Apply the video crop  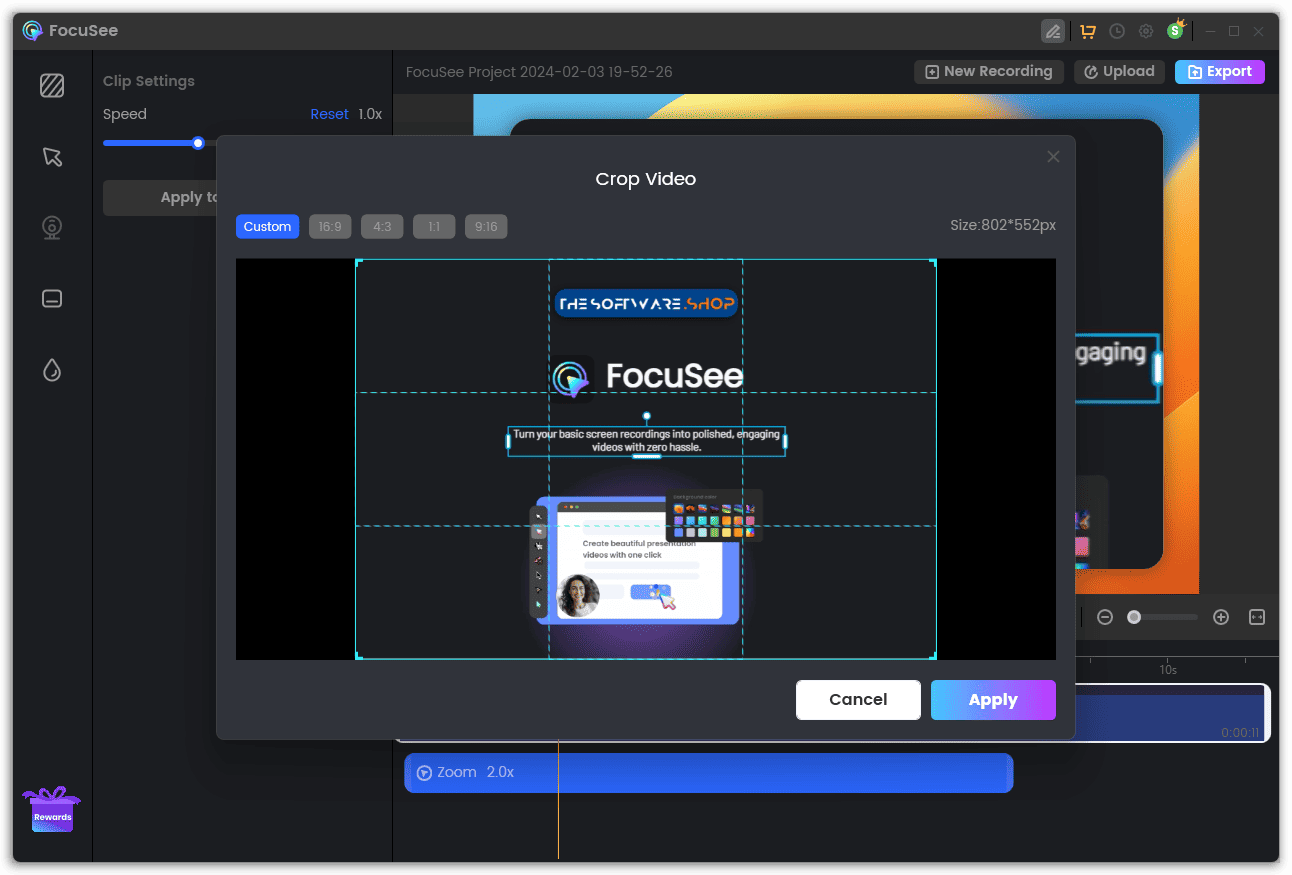point(993,700)
